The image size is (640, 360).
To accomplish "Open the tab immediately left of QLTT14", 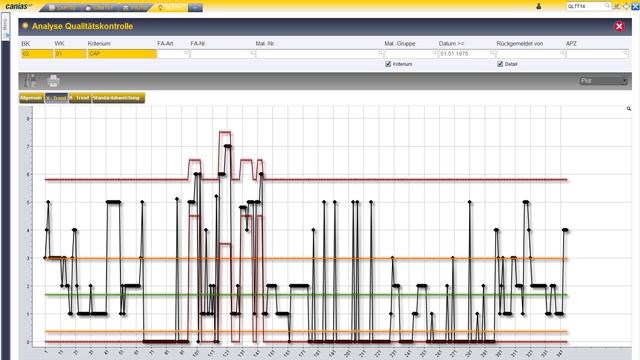I will pyautogui.click(x=136, y=8).
